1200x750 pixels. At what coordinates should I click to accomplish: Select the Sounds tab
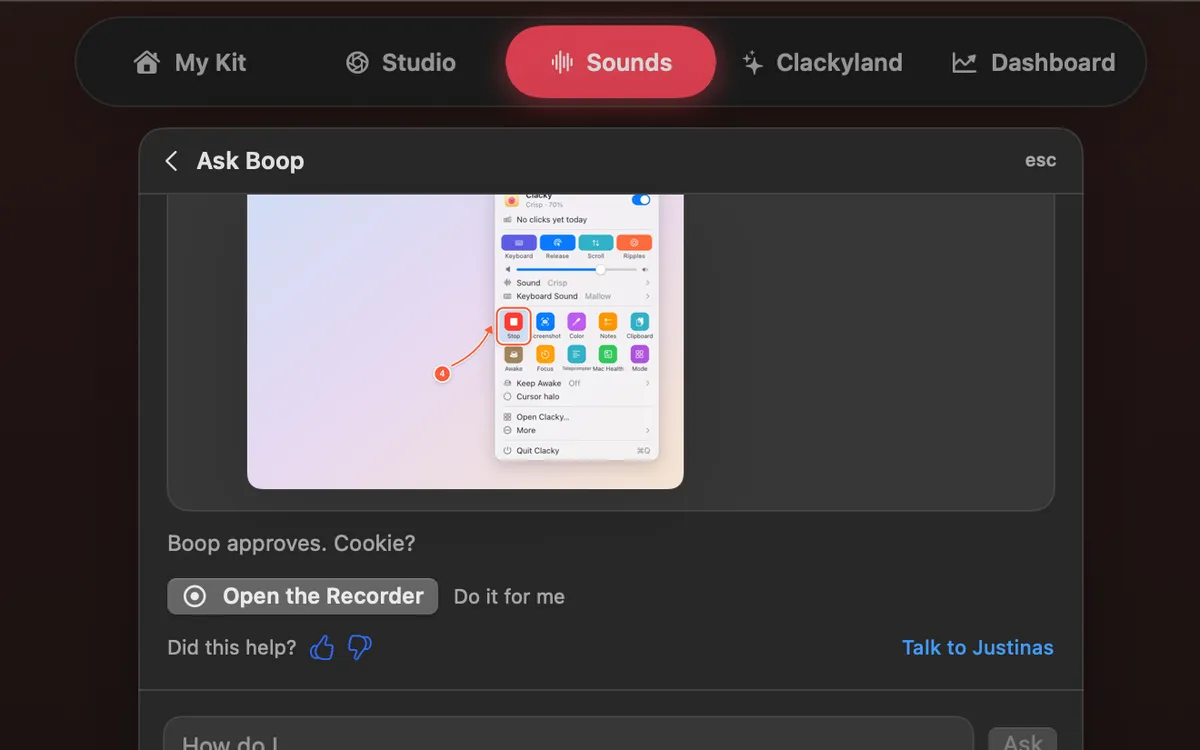[x=611, y=62]
